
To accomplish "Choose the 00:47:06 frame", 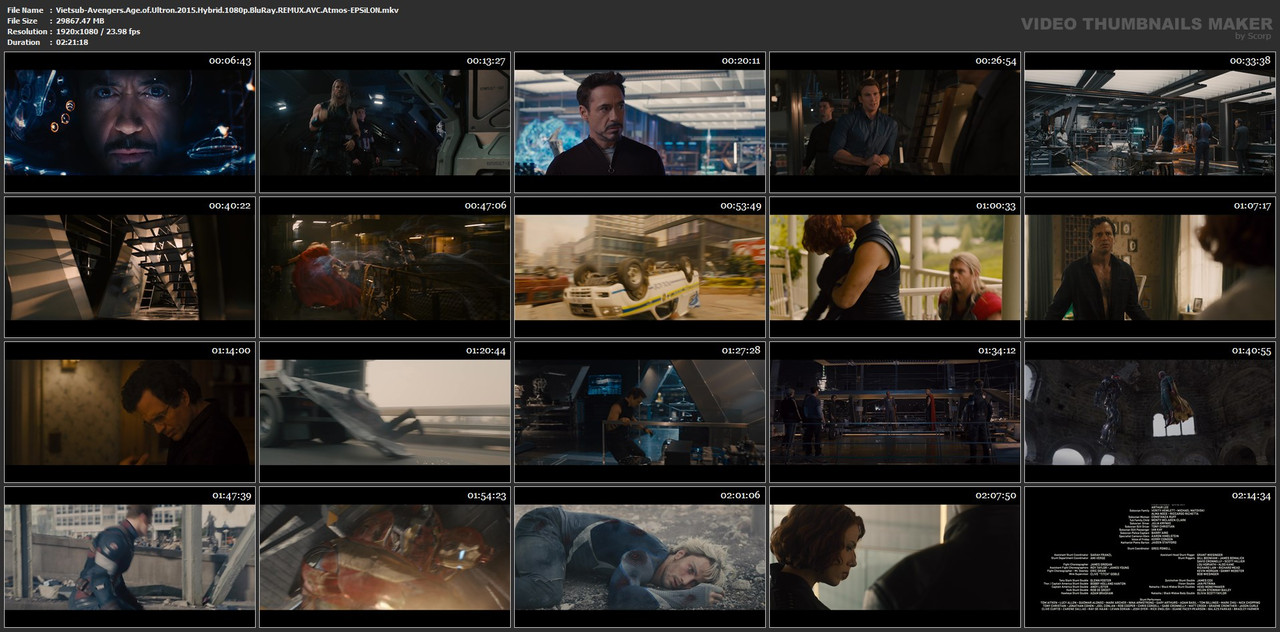I will 385,267.
